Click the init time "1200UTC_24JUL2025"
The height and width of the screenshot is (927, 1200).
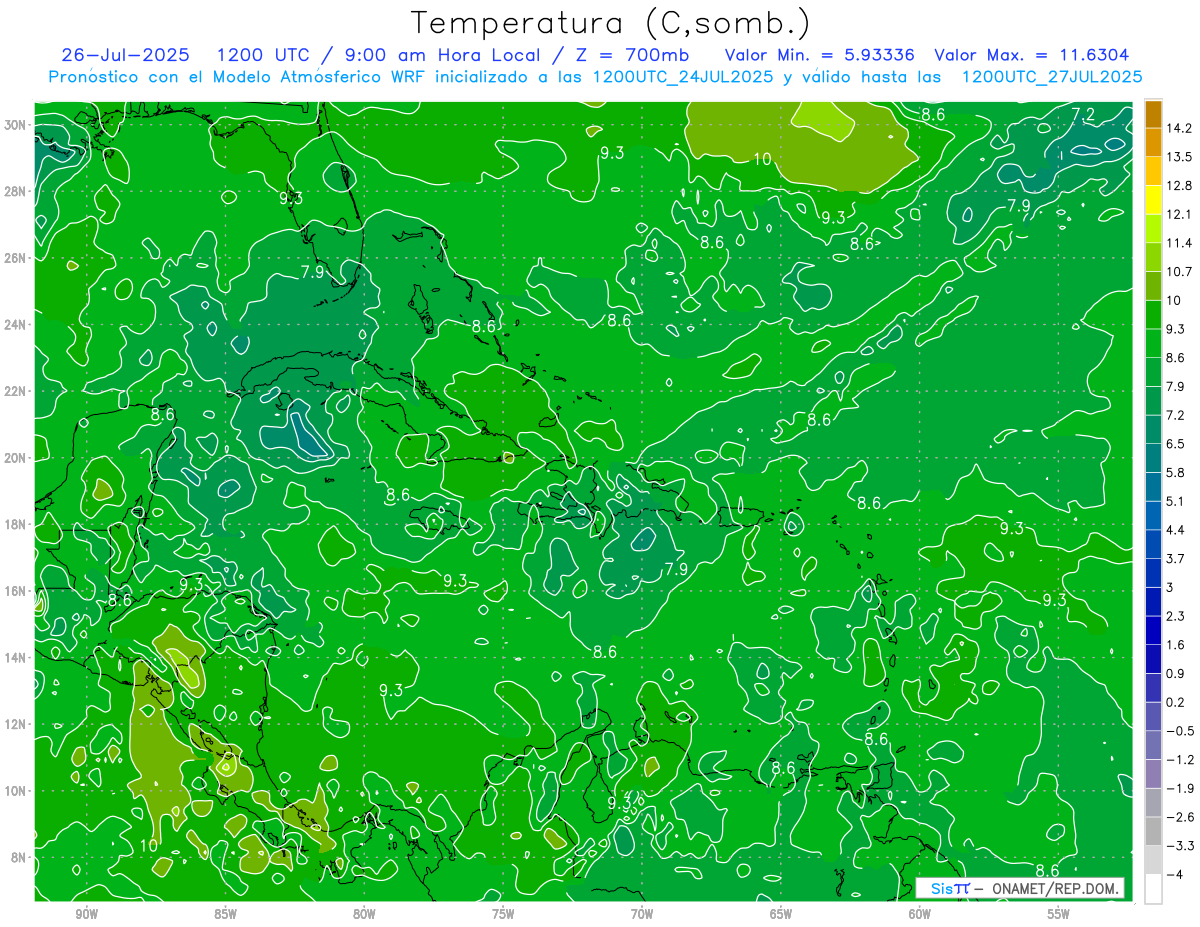coord(683,76)
